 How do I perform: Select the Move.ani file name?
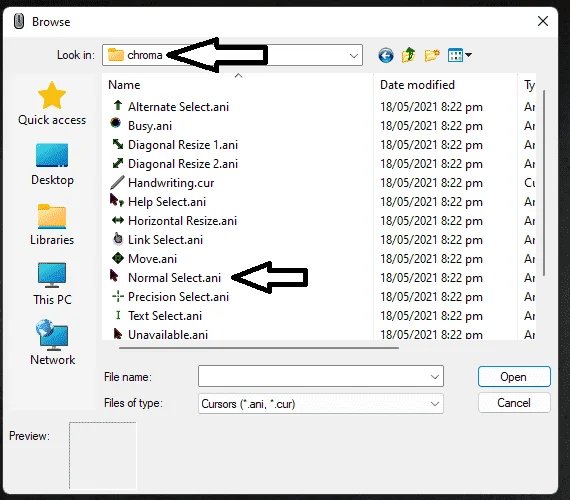coord(152,259)
